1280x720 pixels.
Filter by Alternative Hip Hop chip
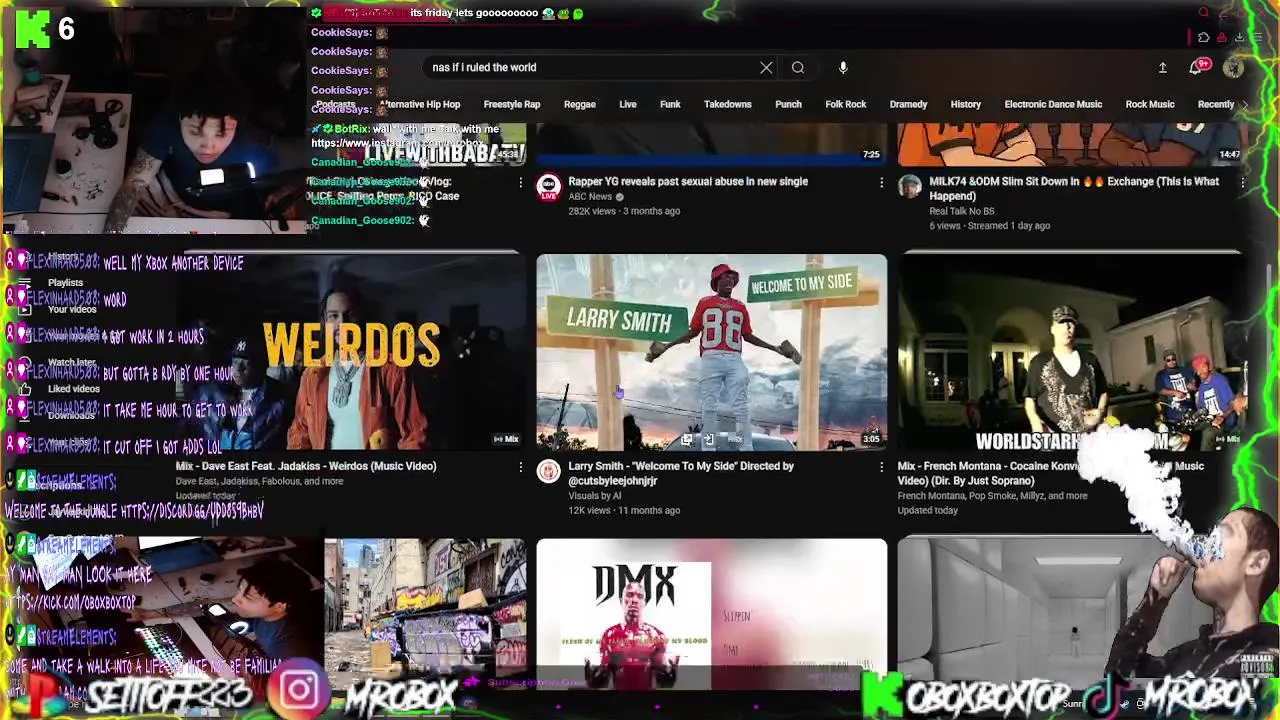420,104
